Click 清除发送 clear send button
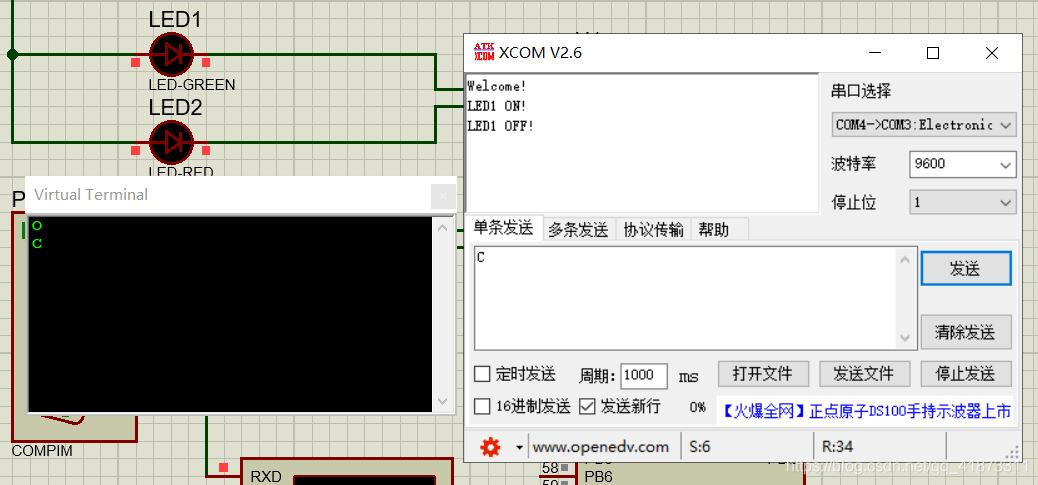1038x485 pixels. tap(965, 332)
